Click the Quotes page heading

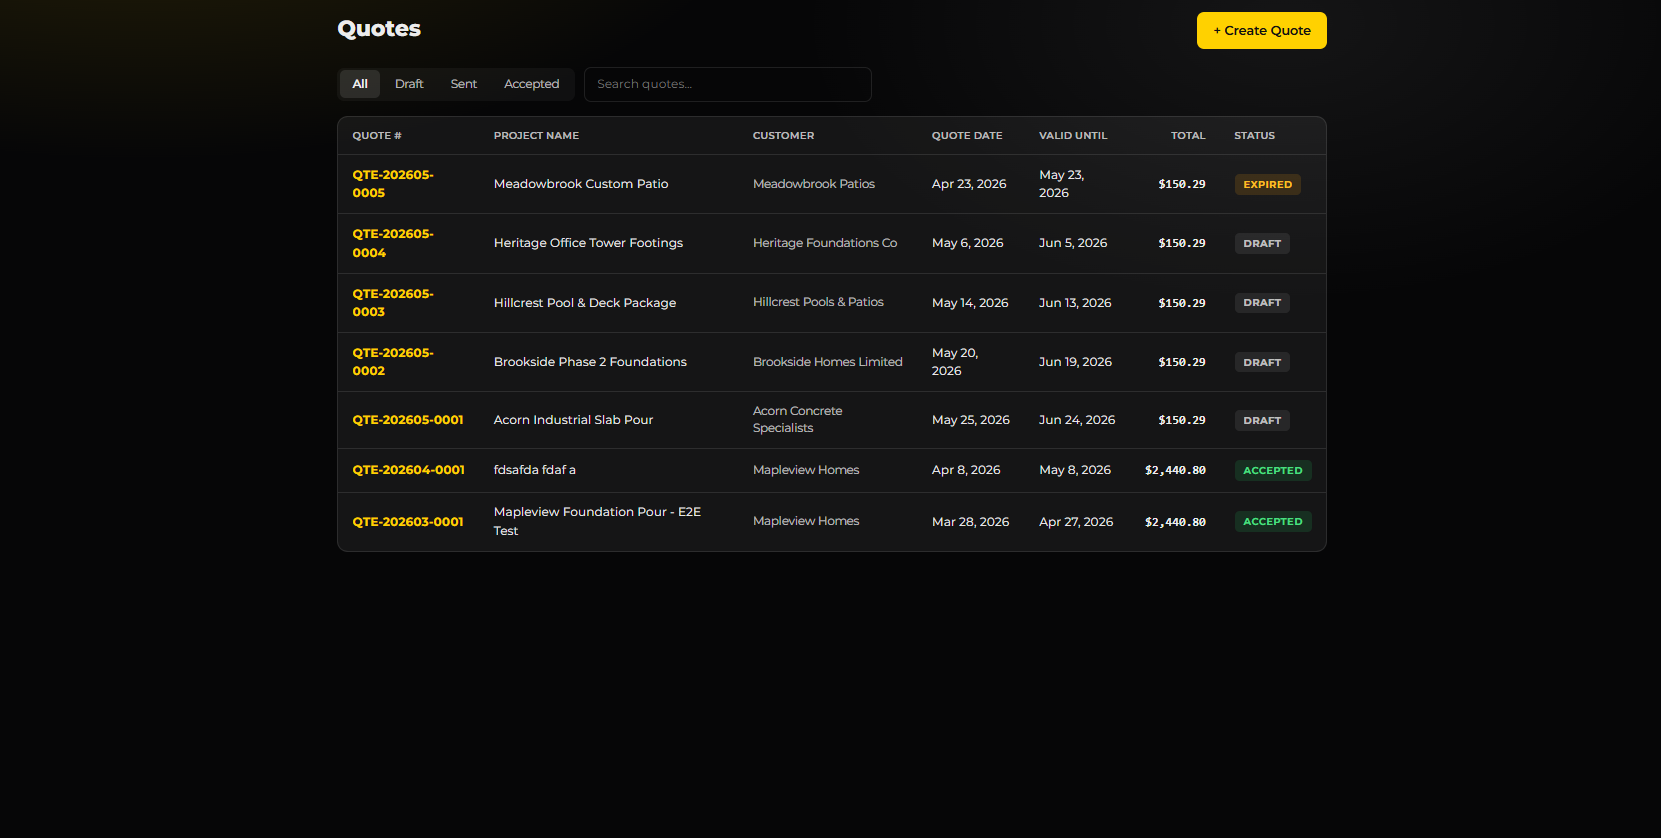click(379, 29)
